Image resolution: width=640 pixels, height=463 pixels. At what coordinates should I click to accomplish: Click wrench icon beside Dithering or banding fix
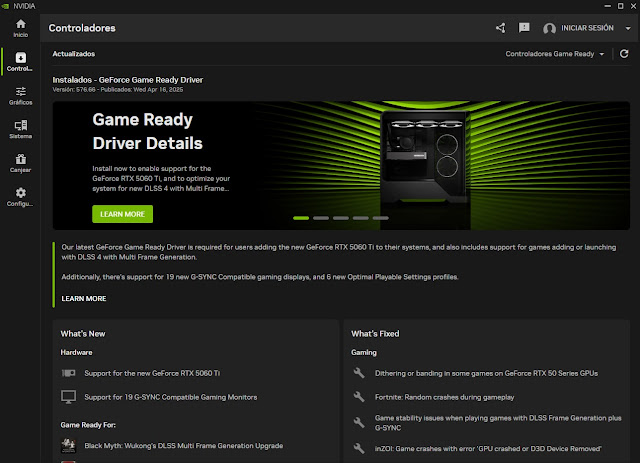tap(359, 373)
